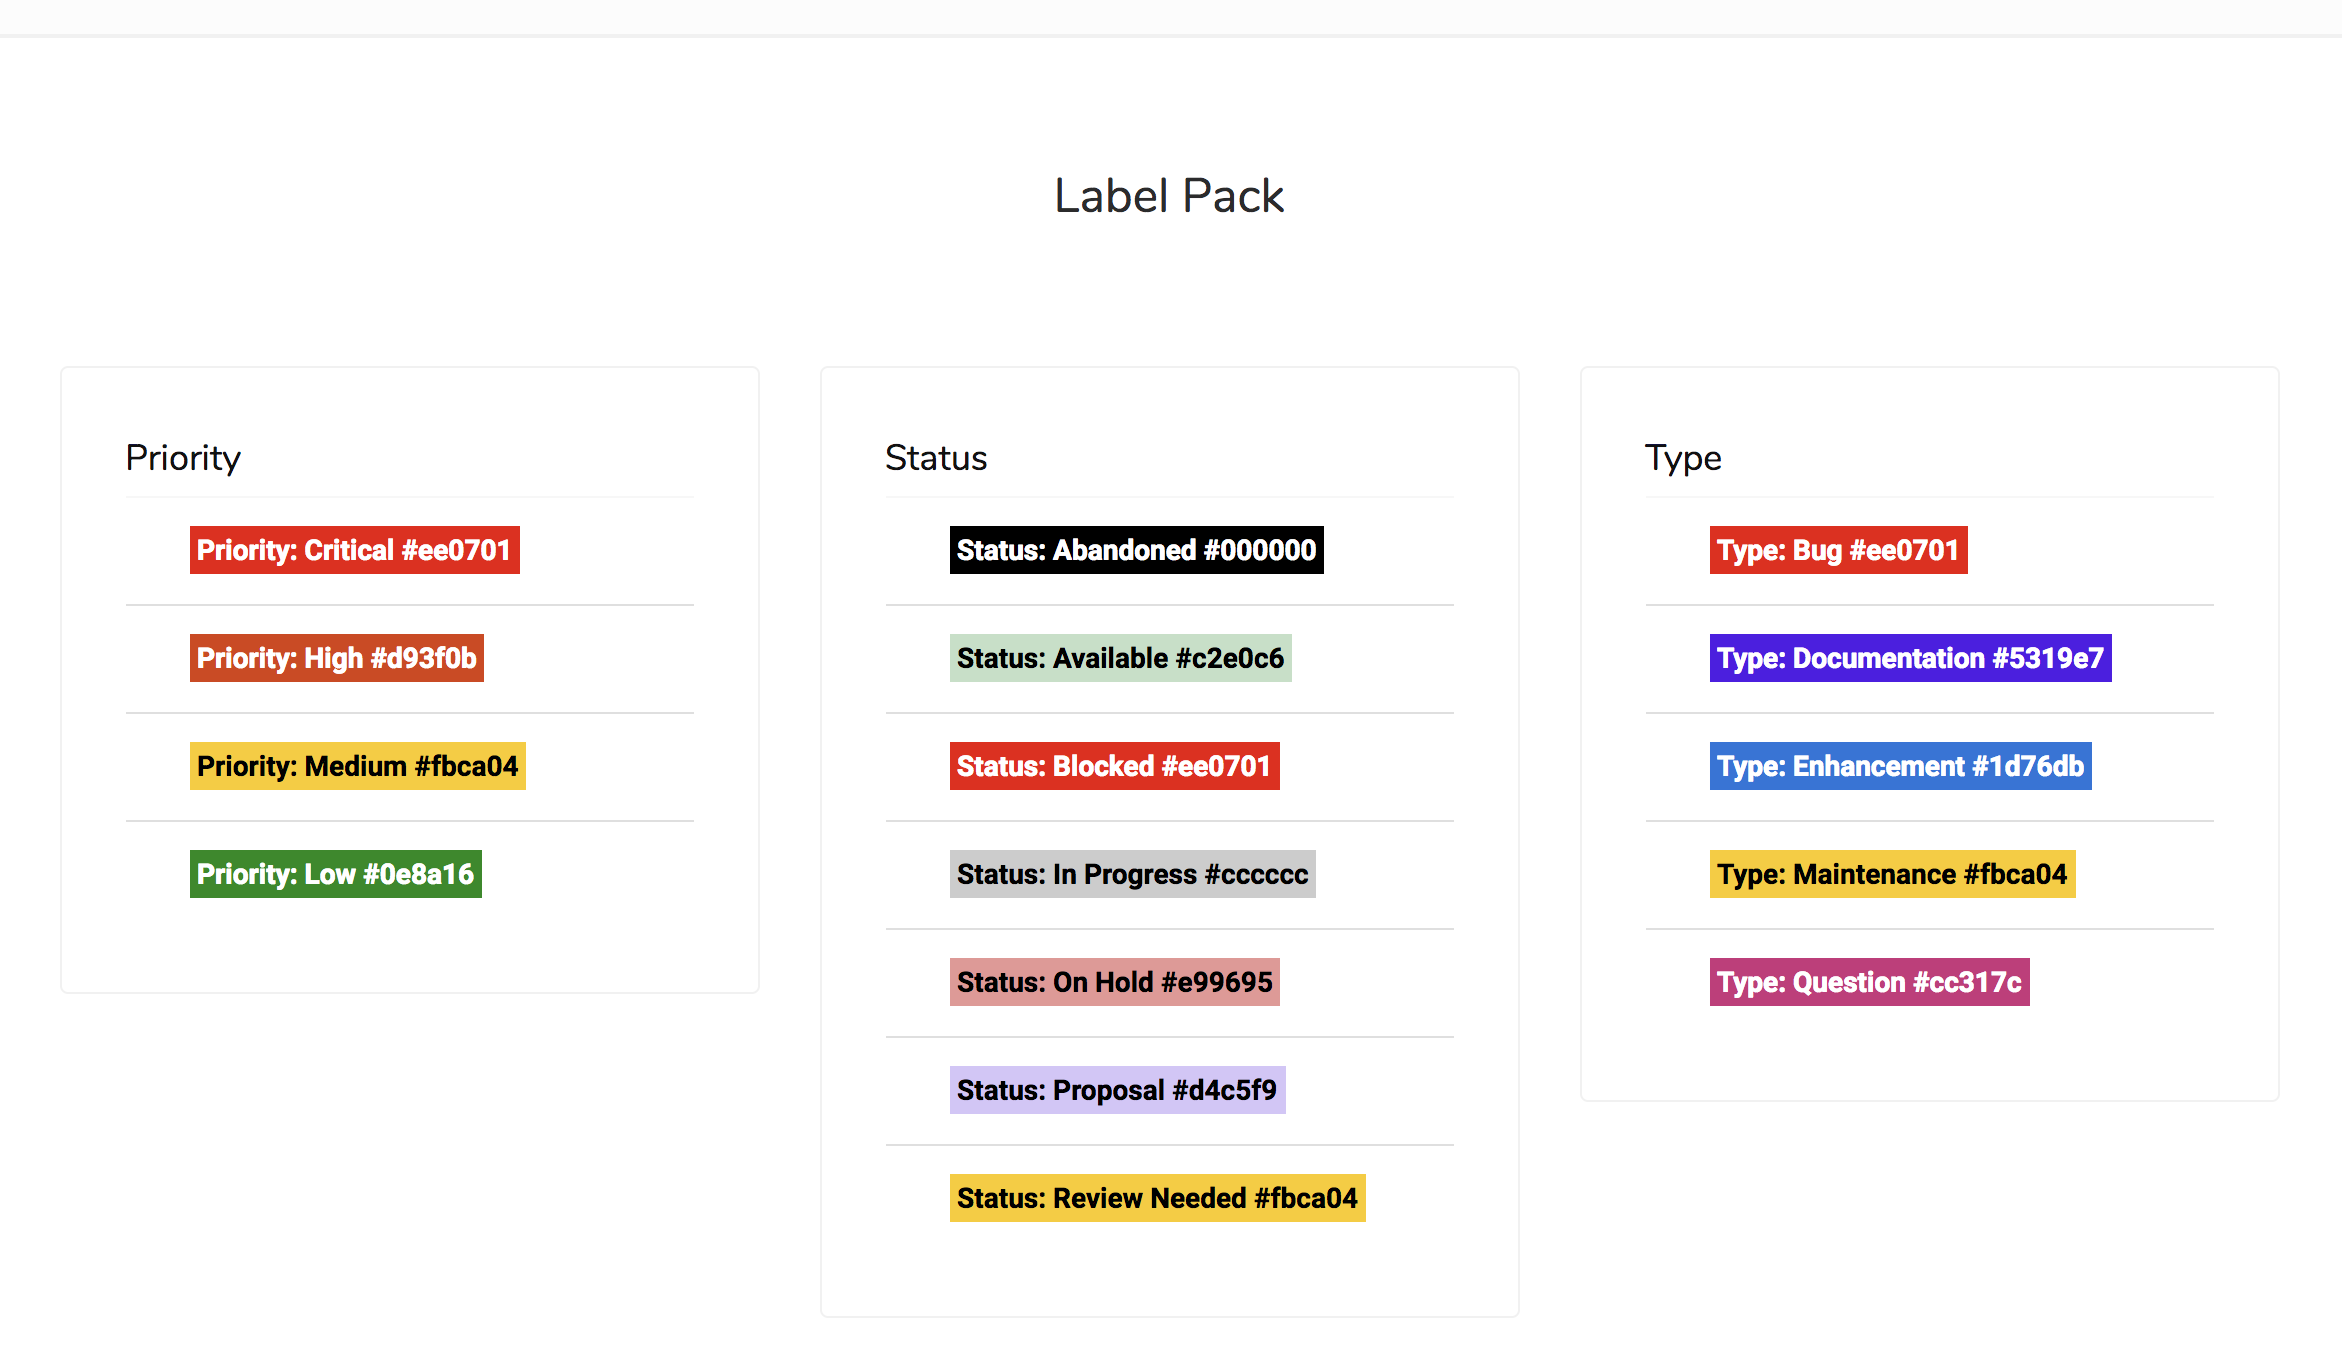
Task: Click the Status card heading
Action: point(936,458)
